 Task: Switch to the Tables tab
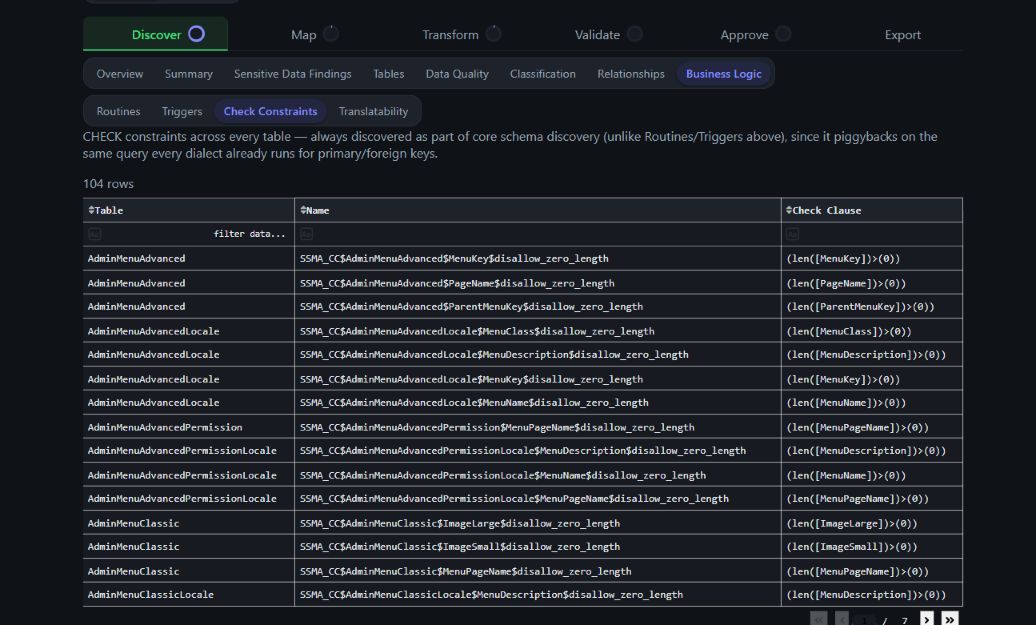[x=388, y=74]
